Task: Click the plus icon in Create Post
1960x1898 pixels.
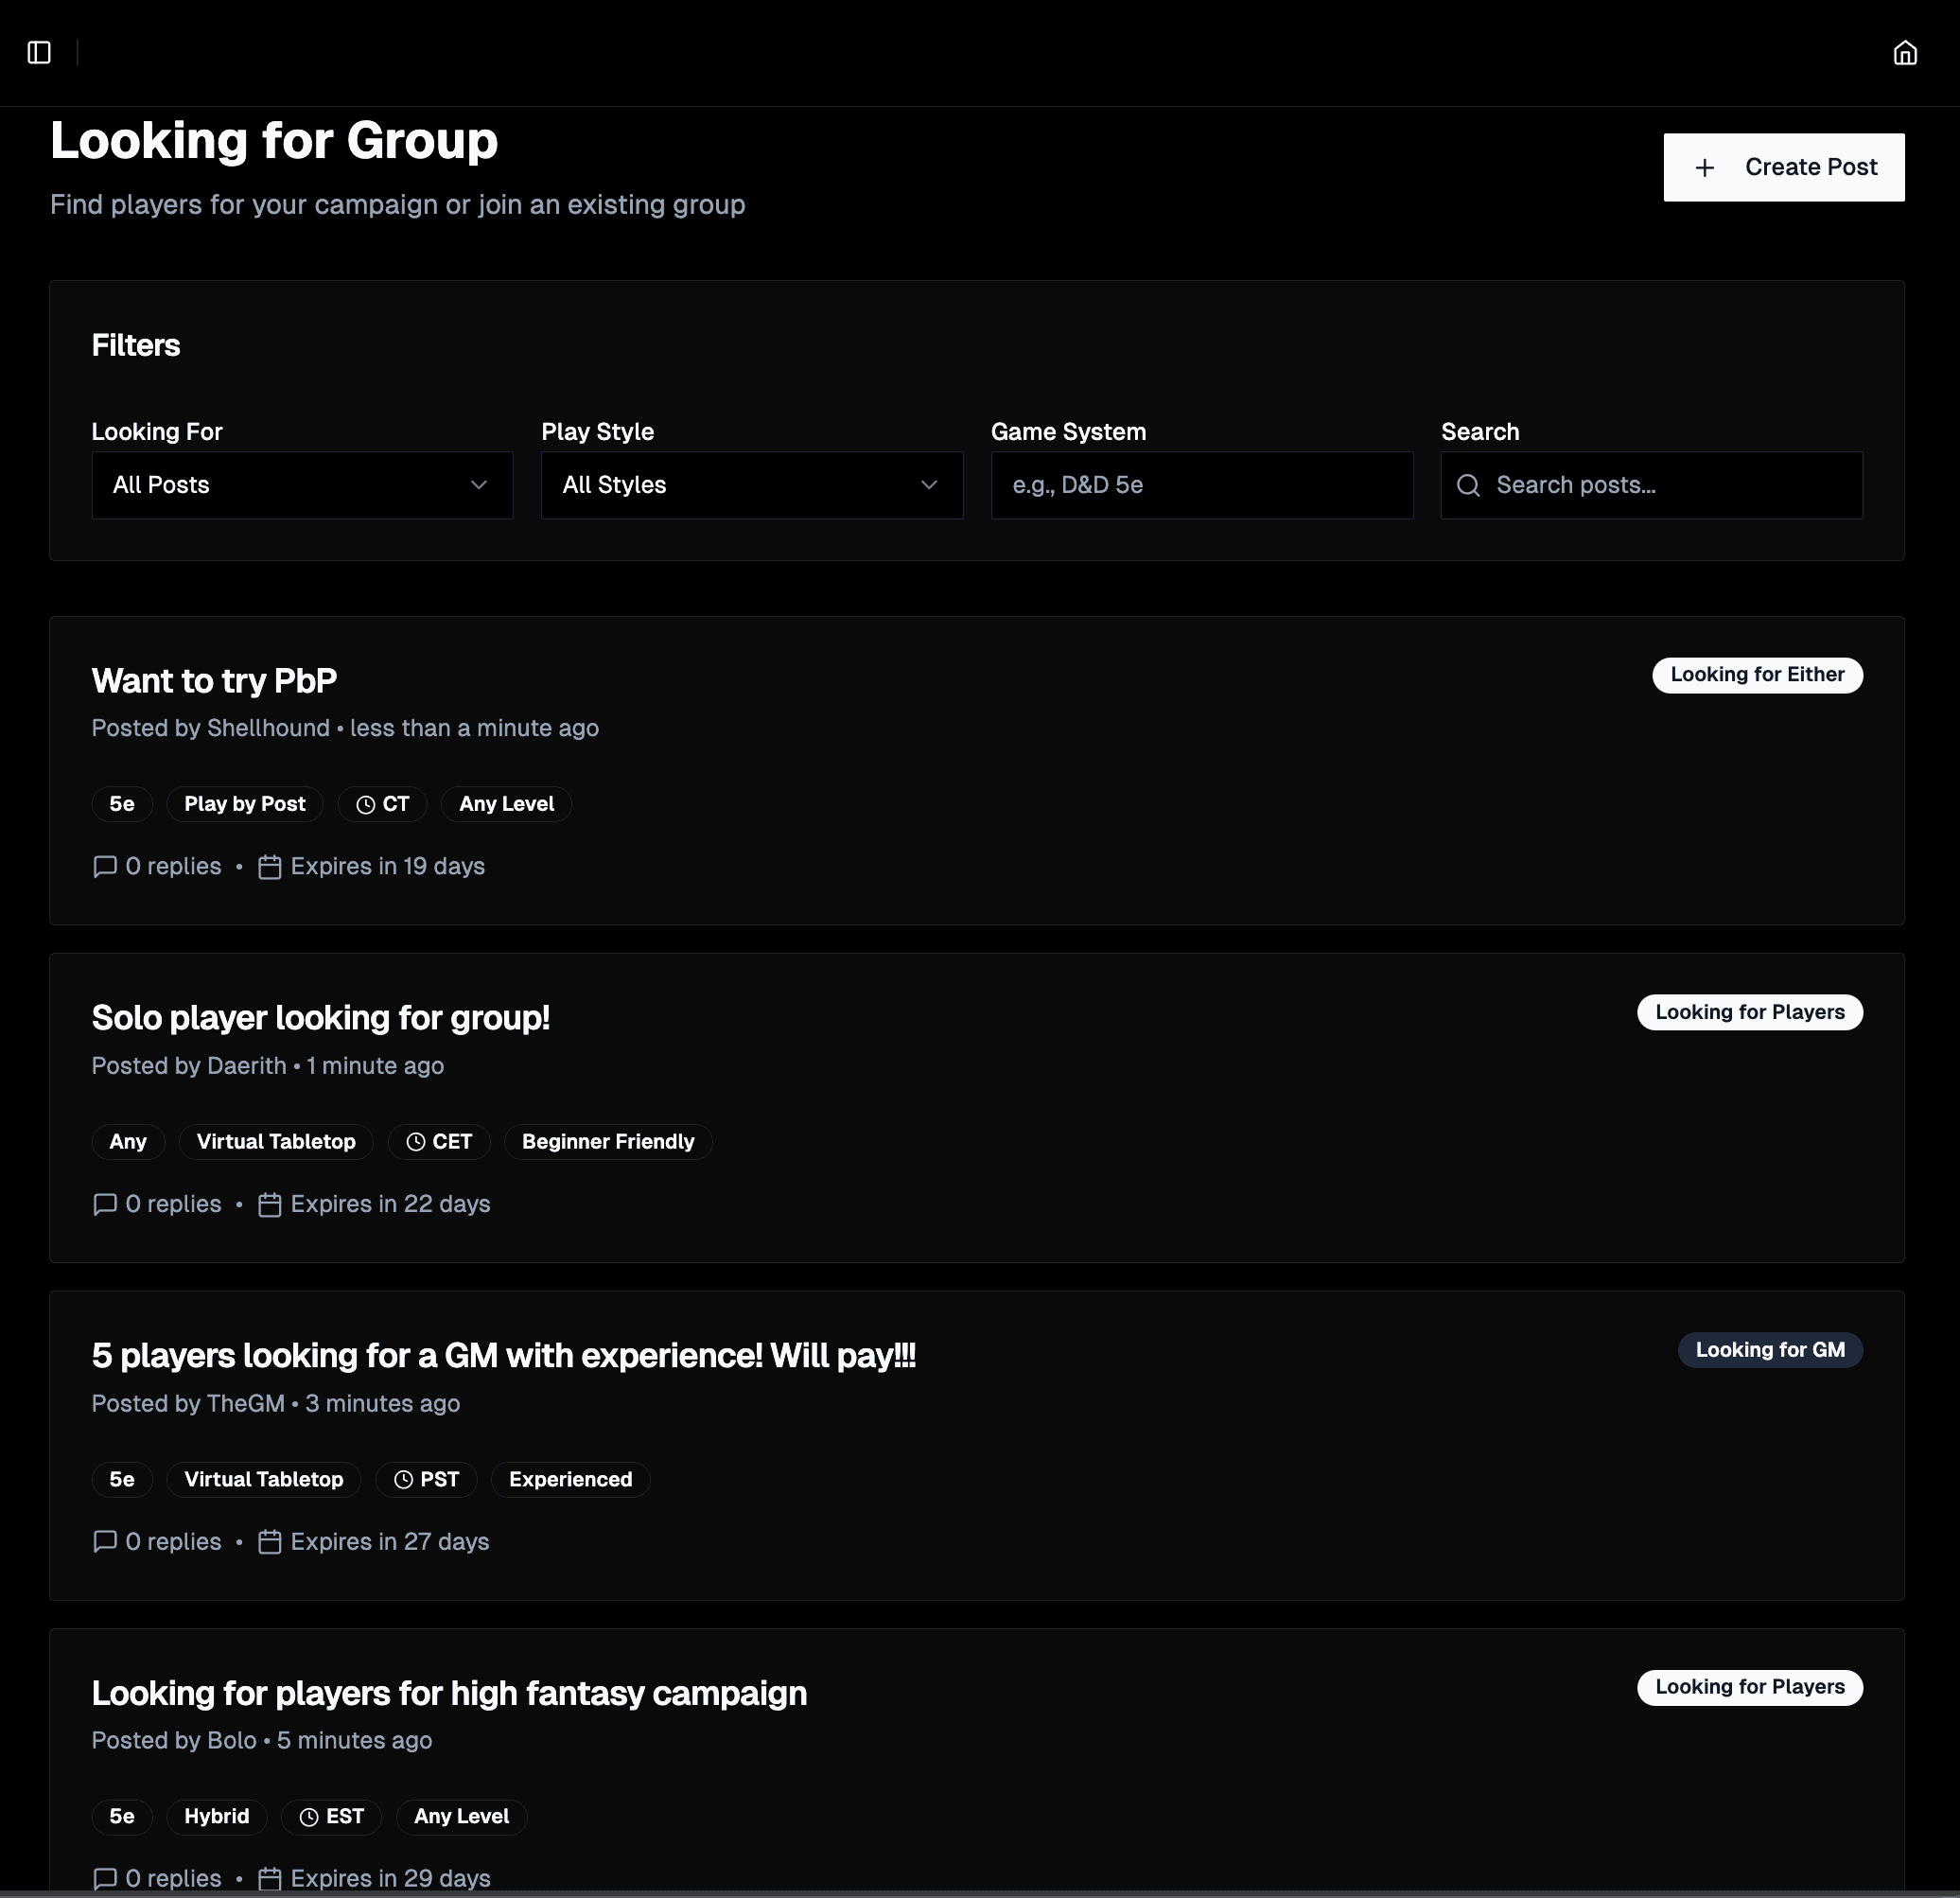Action: 1705,167
